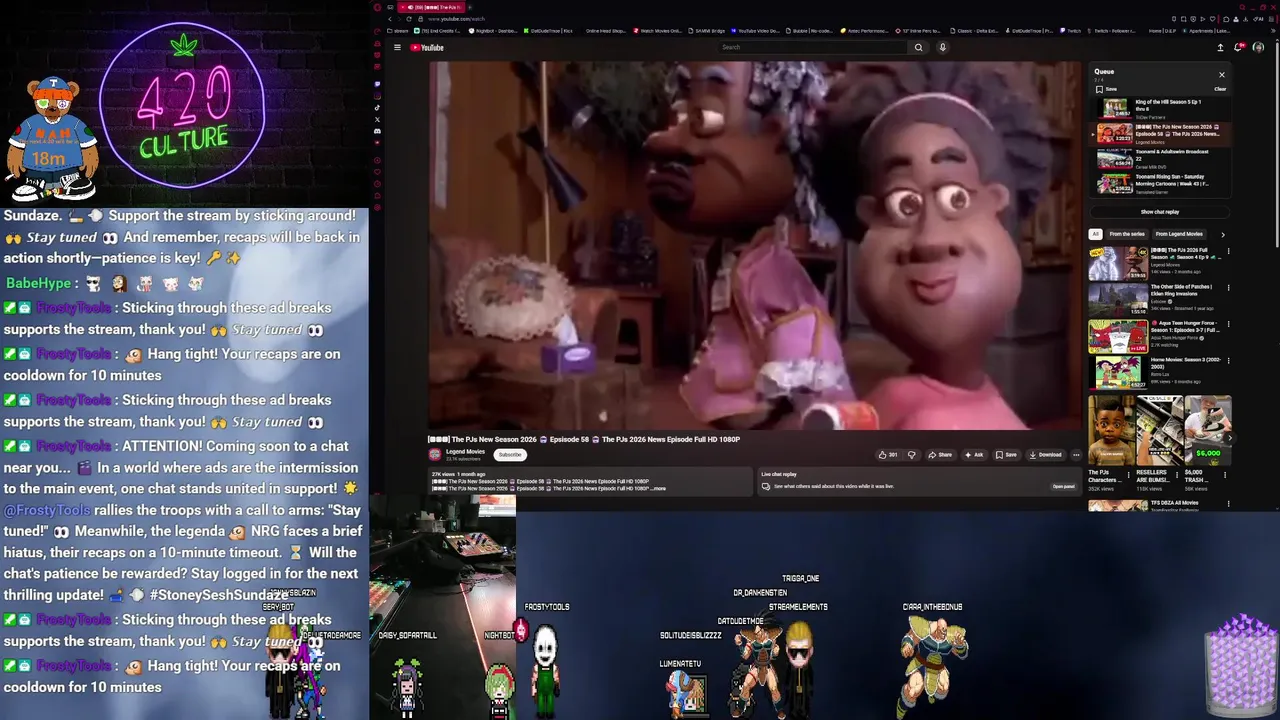1280x720 pixels.
Task: Open the YouTube notifications bell
Action: click(x=1239, y=47)
